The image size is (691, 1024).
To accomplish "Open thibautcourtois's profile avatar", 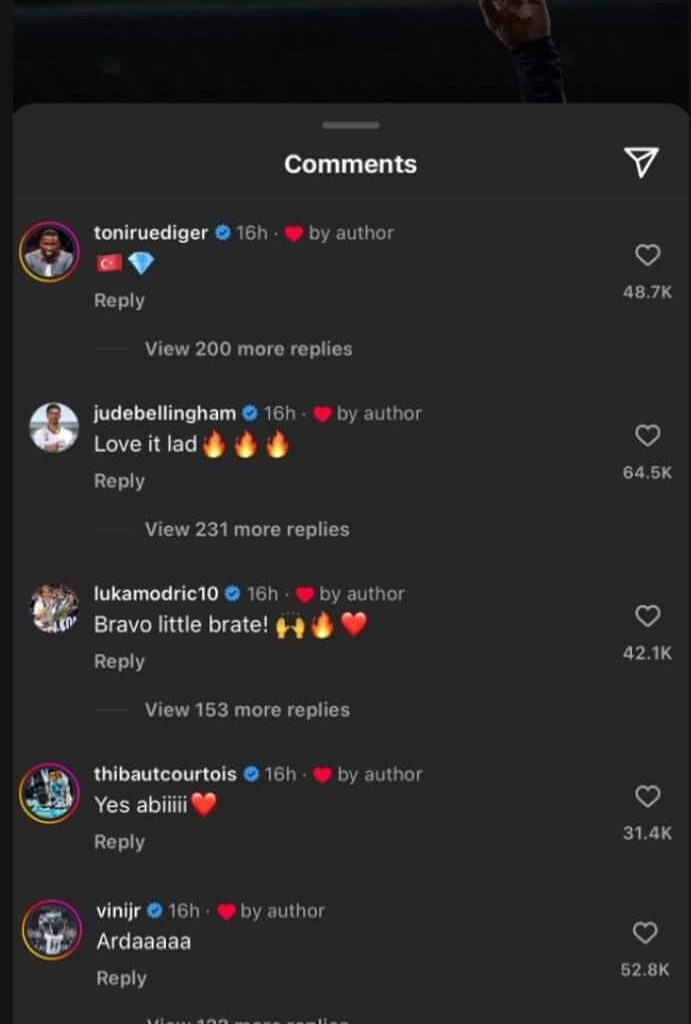I will tap(49, 792).
